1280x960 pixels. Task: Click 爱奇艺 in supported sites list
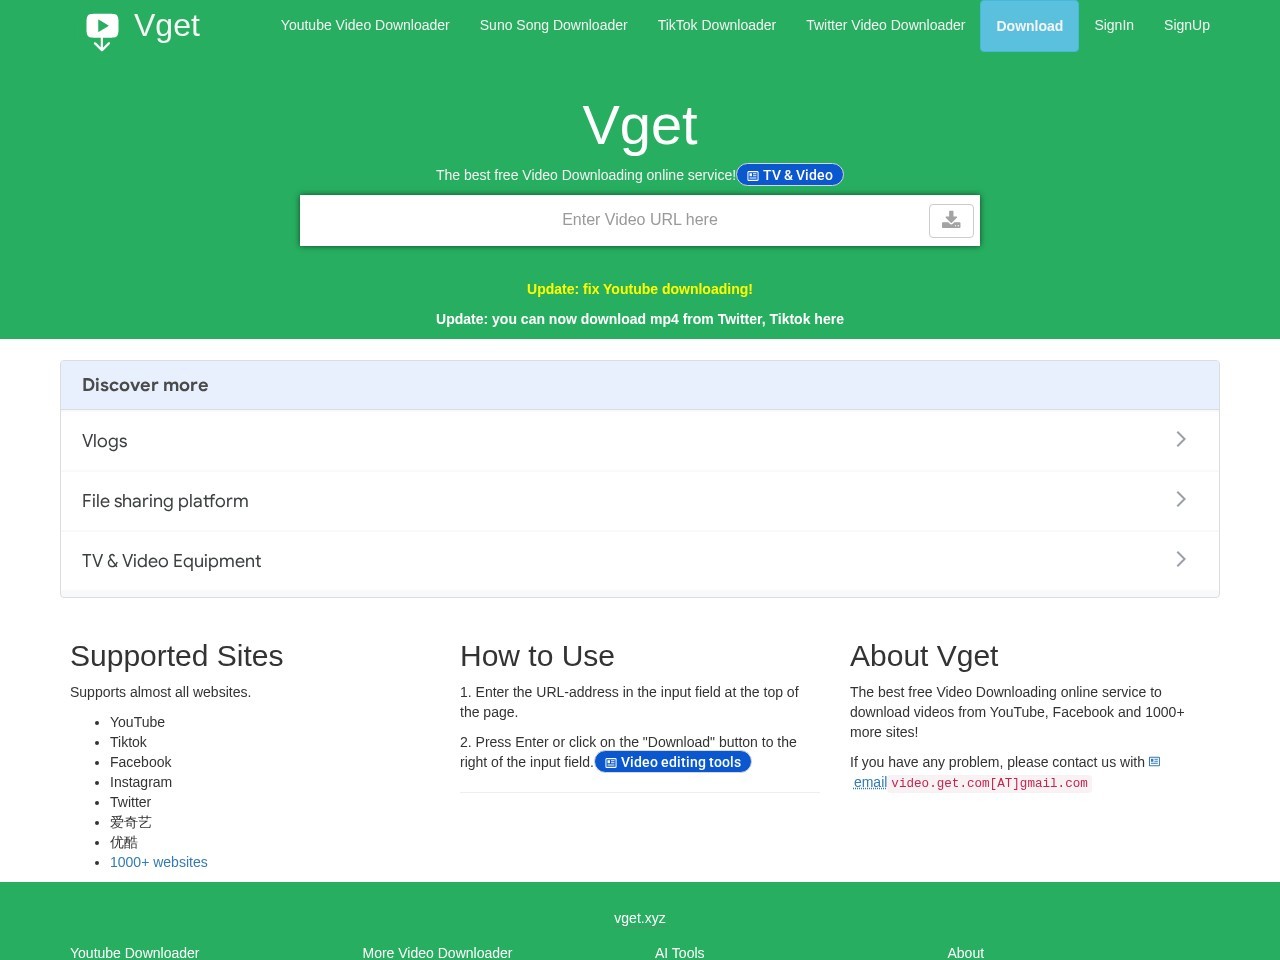tap(131, 822)
